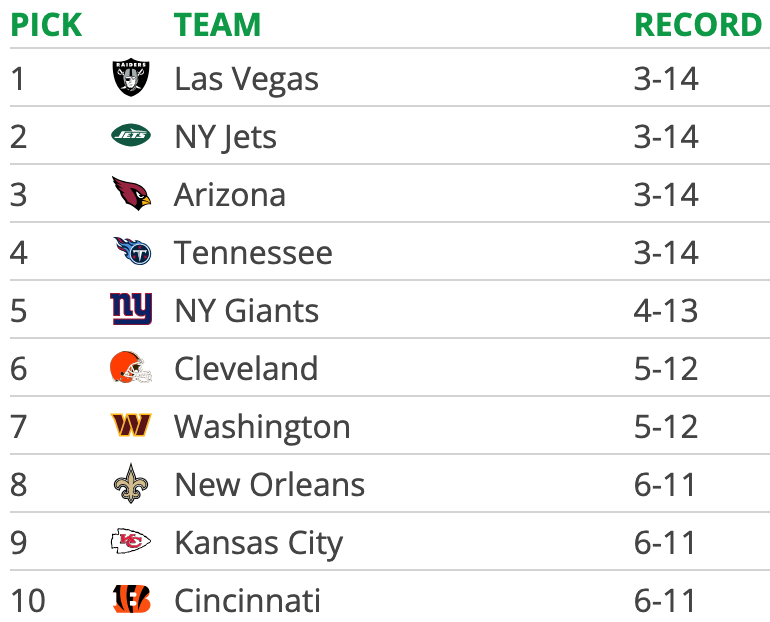Click the NY Giants 4-13 record

665,311
